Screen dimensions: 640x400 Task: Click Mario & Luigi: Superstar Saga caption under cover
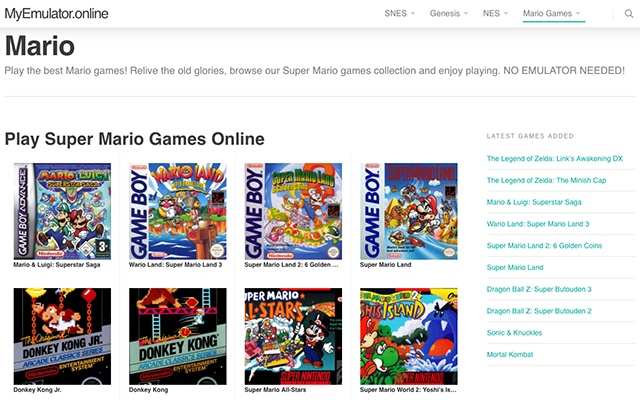[x=57, y=264]
